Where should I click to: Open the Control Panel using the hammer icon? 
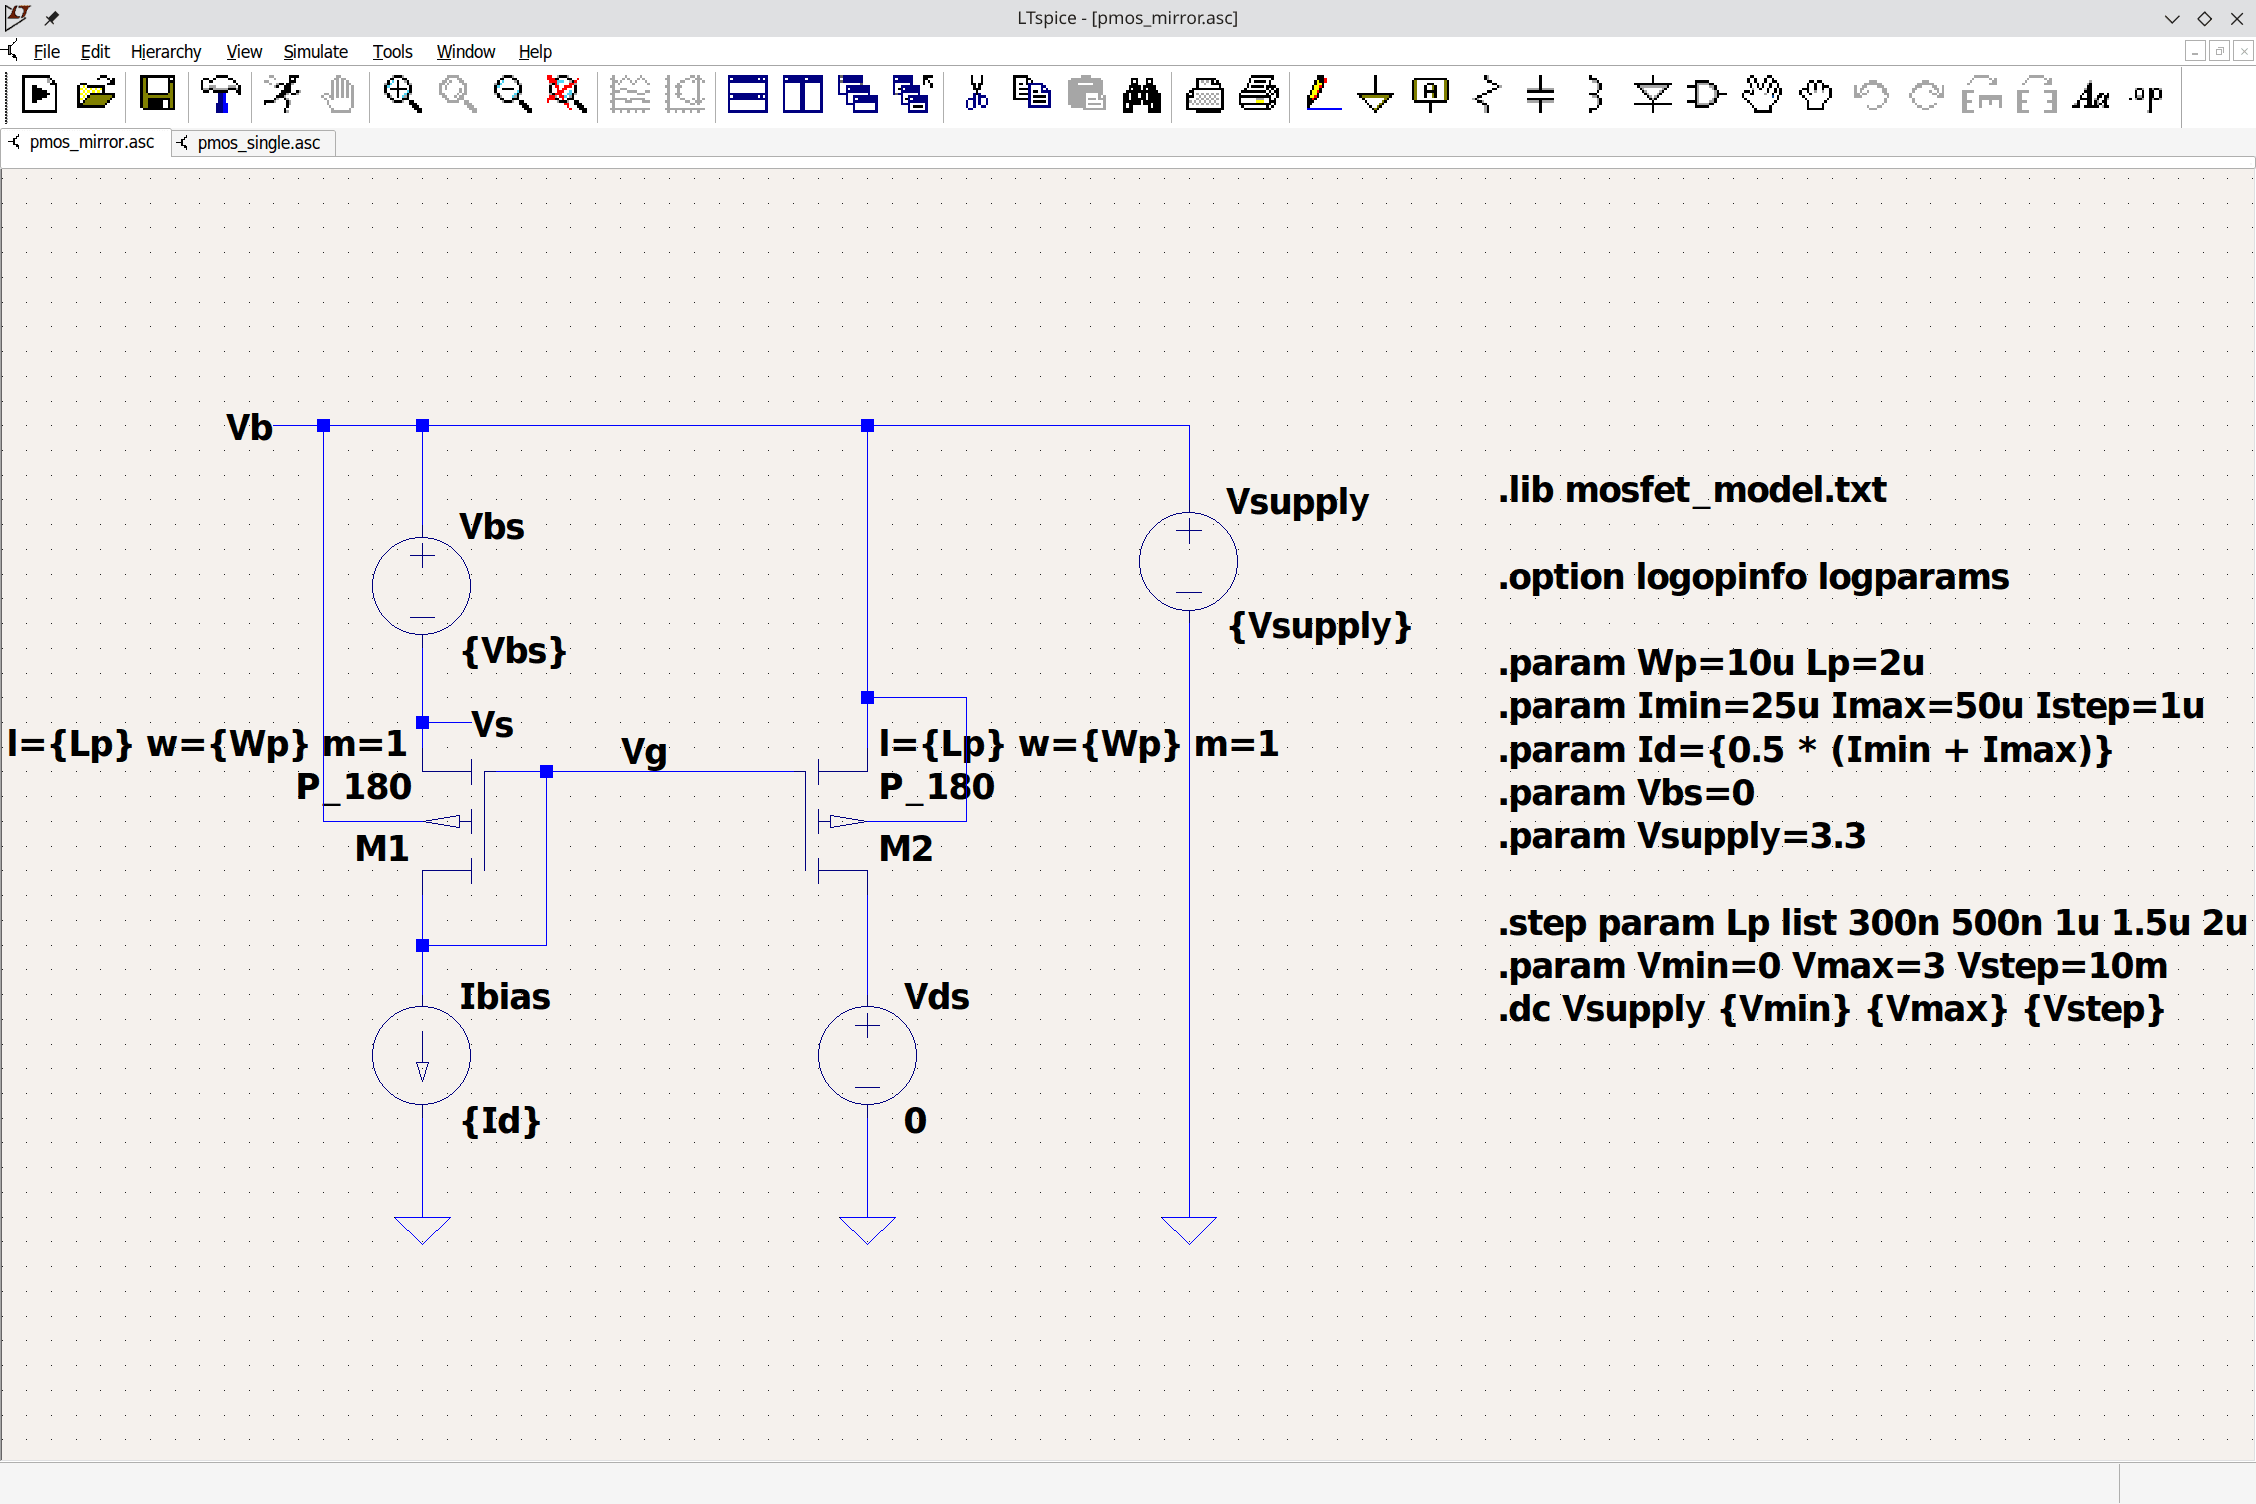tap(220, 95)
